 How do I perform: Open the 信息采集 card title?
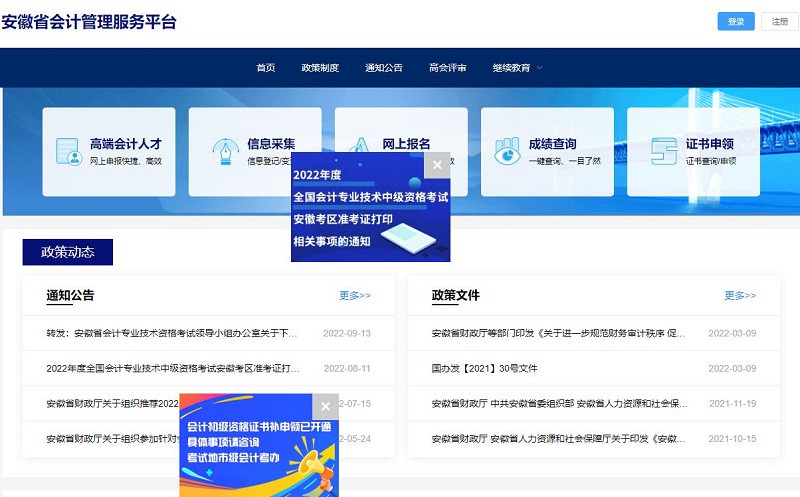point(271,144)
